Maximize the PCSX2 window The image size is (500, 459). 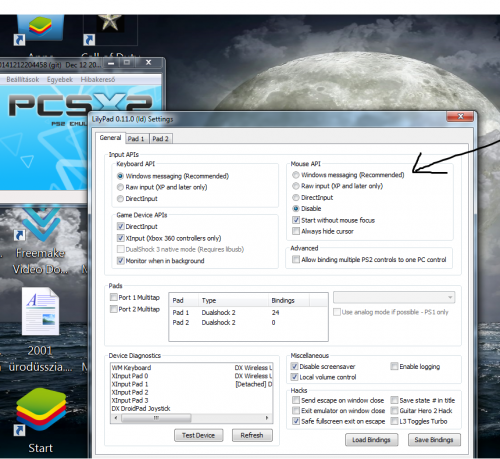click(127, 62)
